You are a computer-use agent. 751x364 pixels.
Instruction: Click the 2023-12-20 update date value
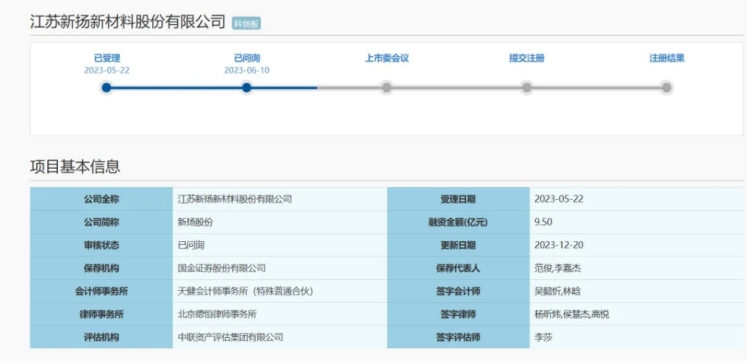tap(559, 245)
